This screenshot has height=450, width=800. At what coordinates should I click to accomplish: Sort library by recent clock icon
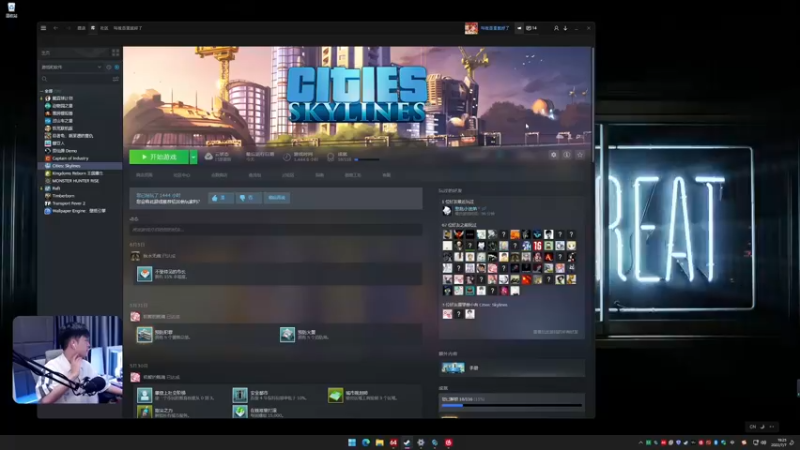tap(109, 67)
